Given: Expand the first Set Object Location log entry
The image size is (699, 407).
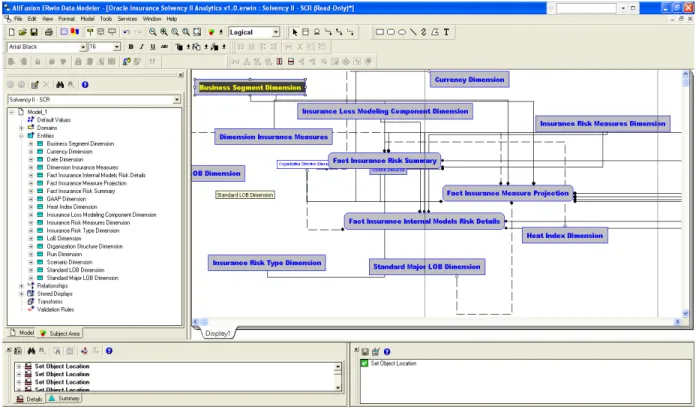Looking at the screenshot, I should (19, 366).
